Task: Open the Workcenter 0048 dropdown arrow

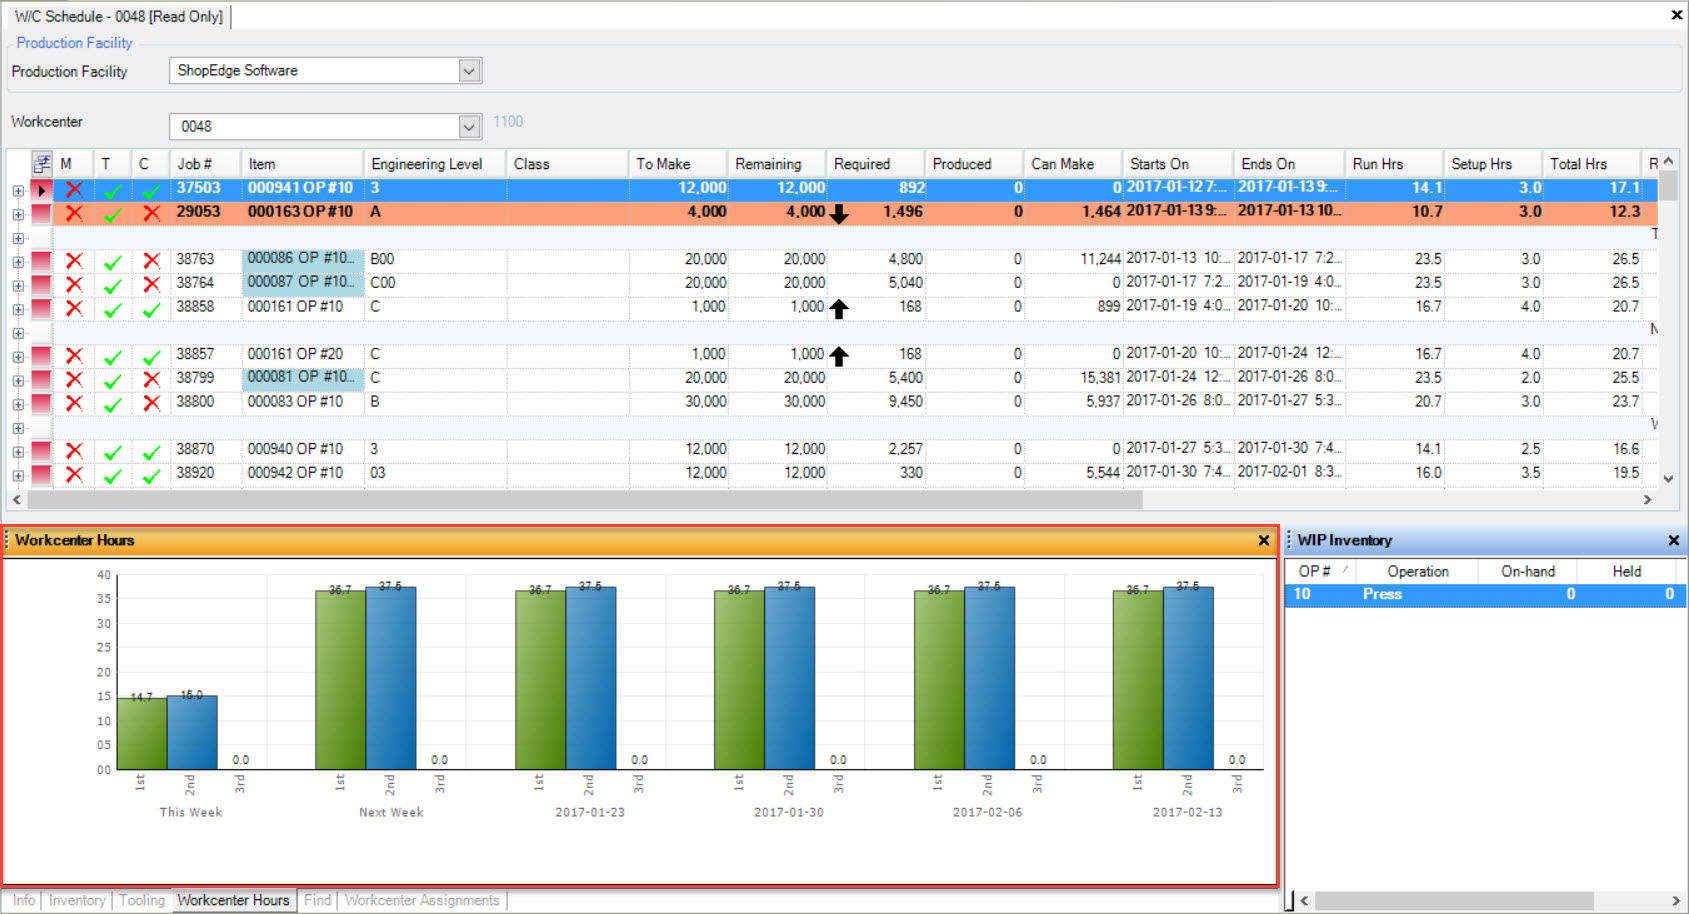Action: click(469, 126)
